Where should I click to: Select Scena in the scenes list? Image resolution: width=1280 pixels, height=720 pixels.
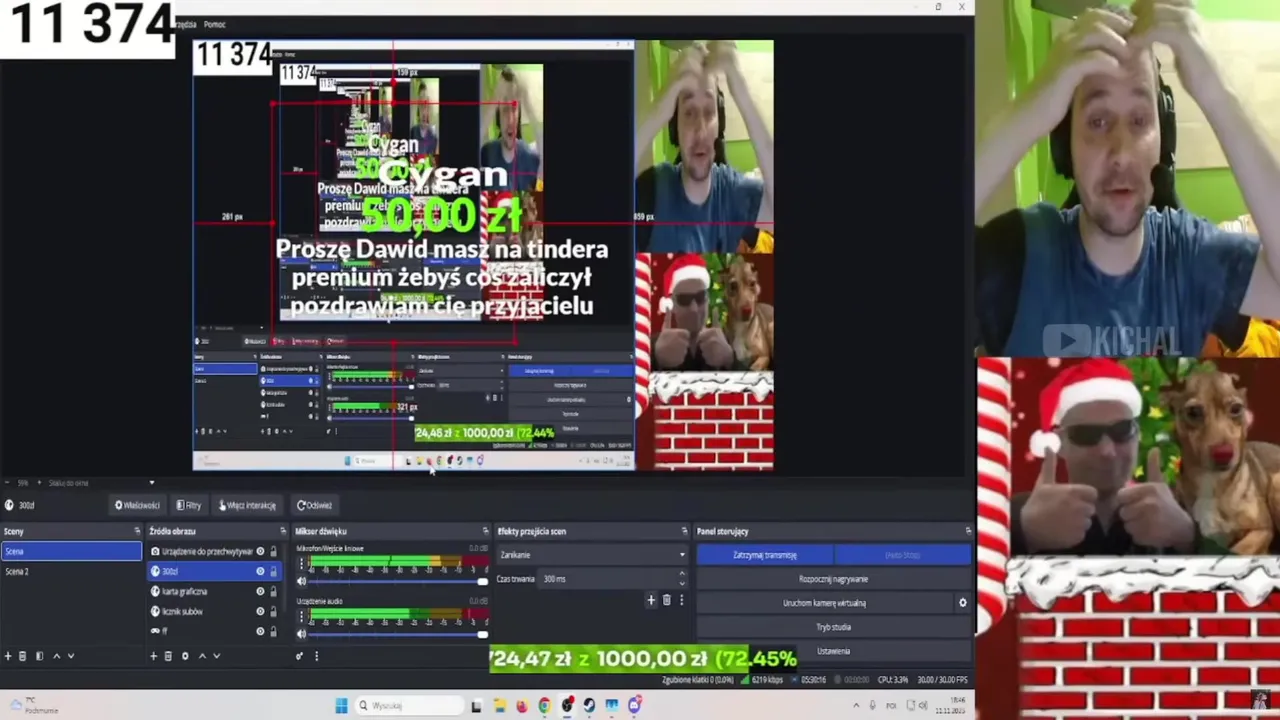tap(72, 551)
